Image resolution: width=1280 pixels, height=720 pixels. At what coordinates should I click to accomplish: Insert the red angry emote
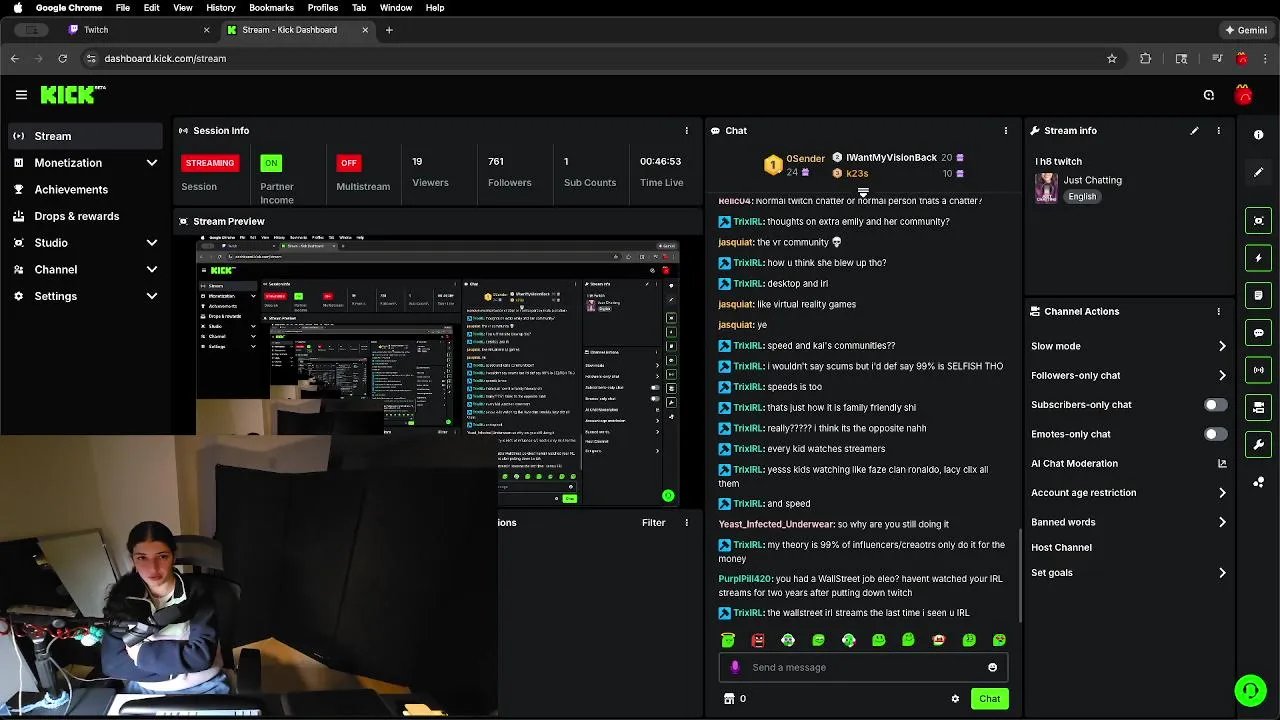(x=758, y=640)
